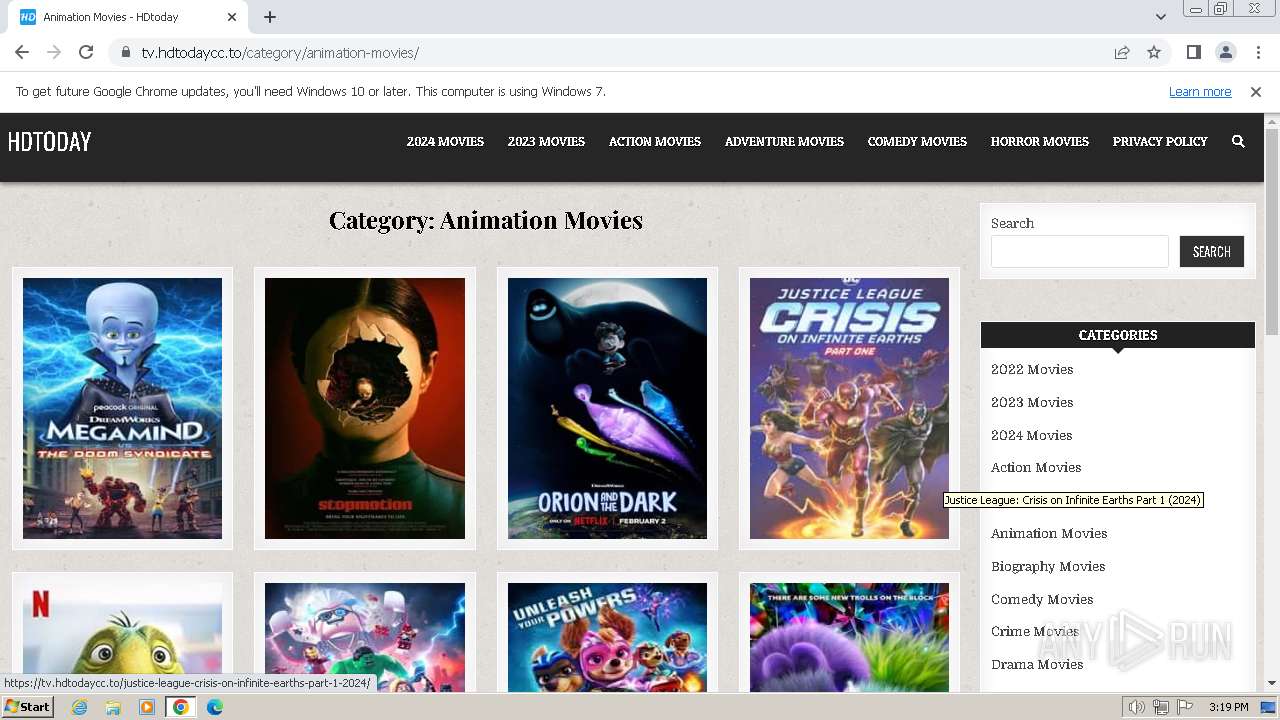The image size is (1280, 720).
Task: Open Windows Explorer folder in taskbar
Action: [113, 707]
